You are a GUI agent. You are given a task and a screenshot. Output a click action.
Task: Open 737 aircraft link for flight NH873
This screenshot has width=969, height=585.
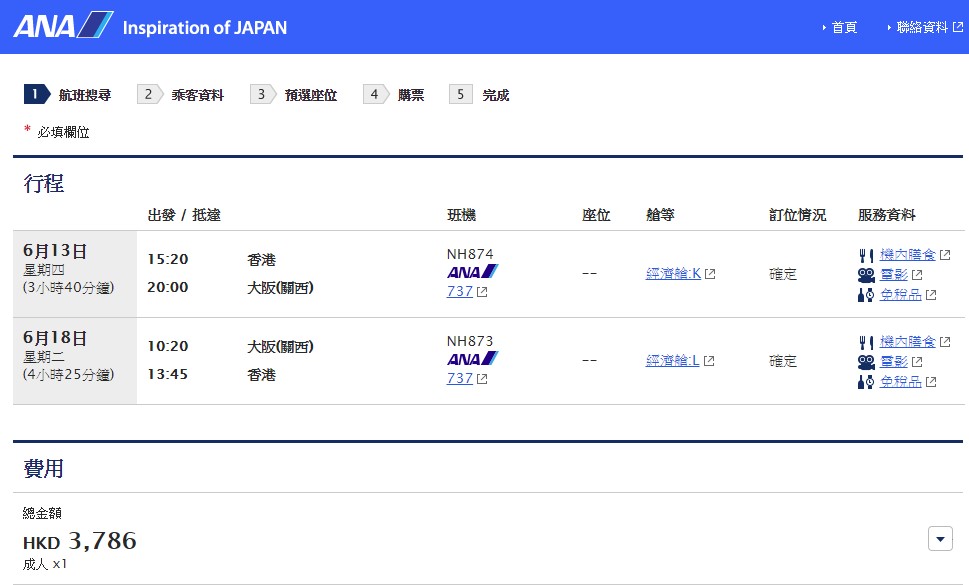(460, 378)
